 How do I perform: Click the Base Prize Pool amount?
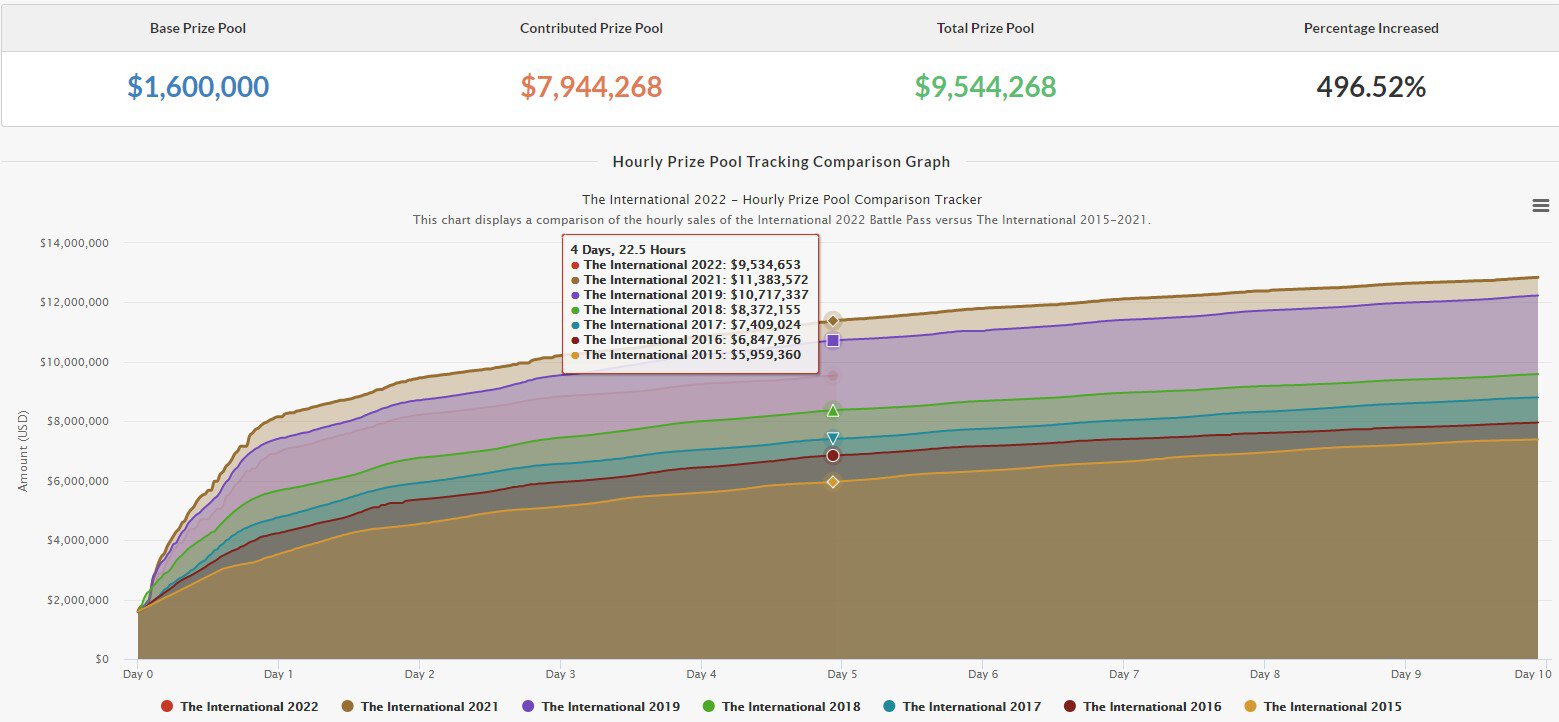[198, 87]
